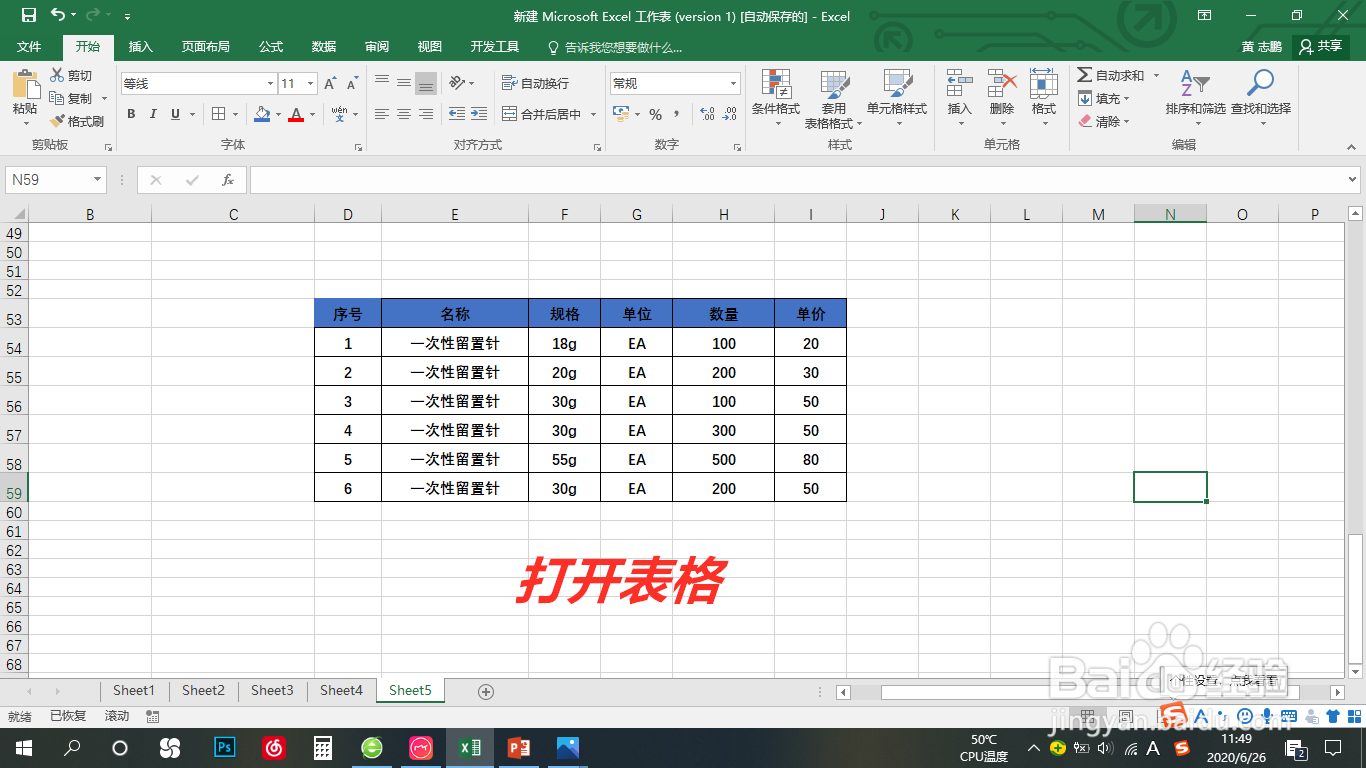Click the 格式刷 (Format Painter) icon
The image size is (1366, 768).
(x=78, y=121)
